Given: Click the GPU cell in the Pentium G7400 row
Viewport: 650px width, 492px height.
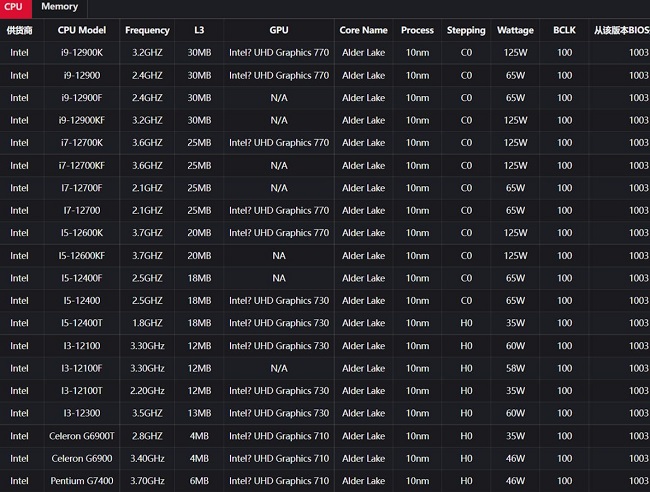Looking at the screenshot, I should [279, 480].
